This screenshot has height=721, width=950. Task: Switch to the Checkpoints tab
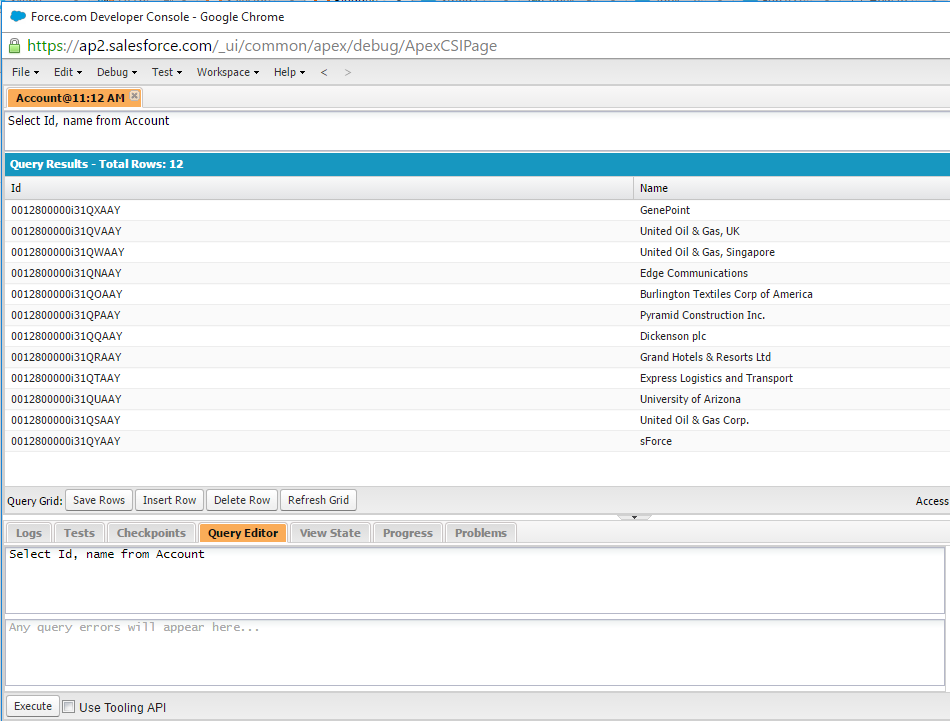coord(151,532)
